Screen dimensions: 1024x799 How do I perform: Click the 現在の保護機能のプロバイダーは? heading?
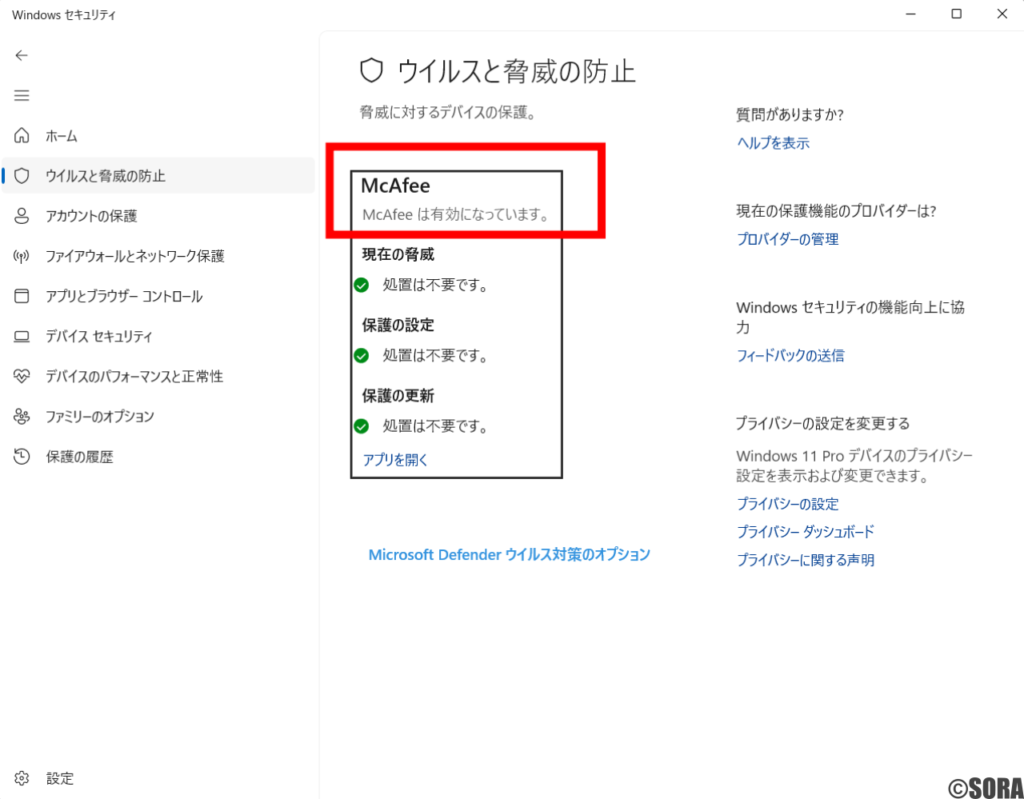pyautogui.click(x=836, y=211)
